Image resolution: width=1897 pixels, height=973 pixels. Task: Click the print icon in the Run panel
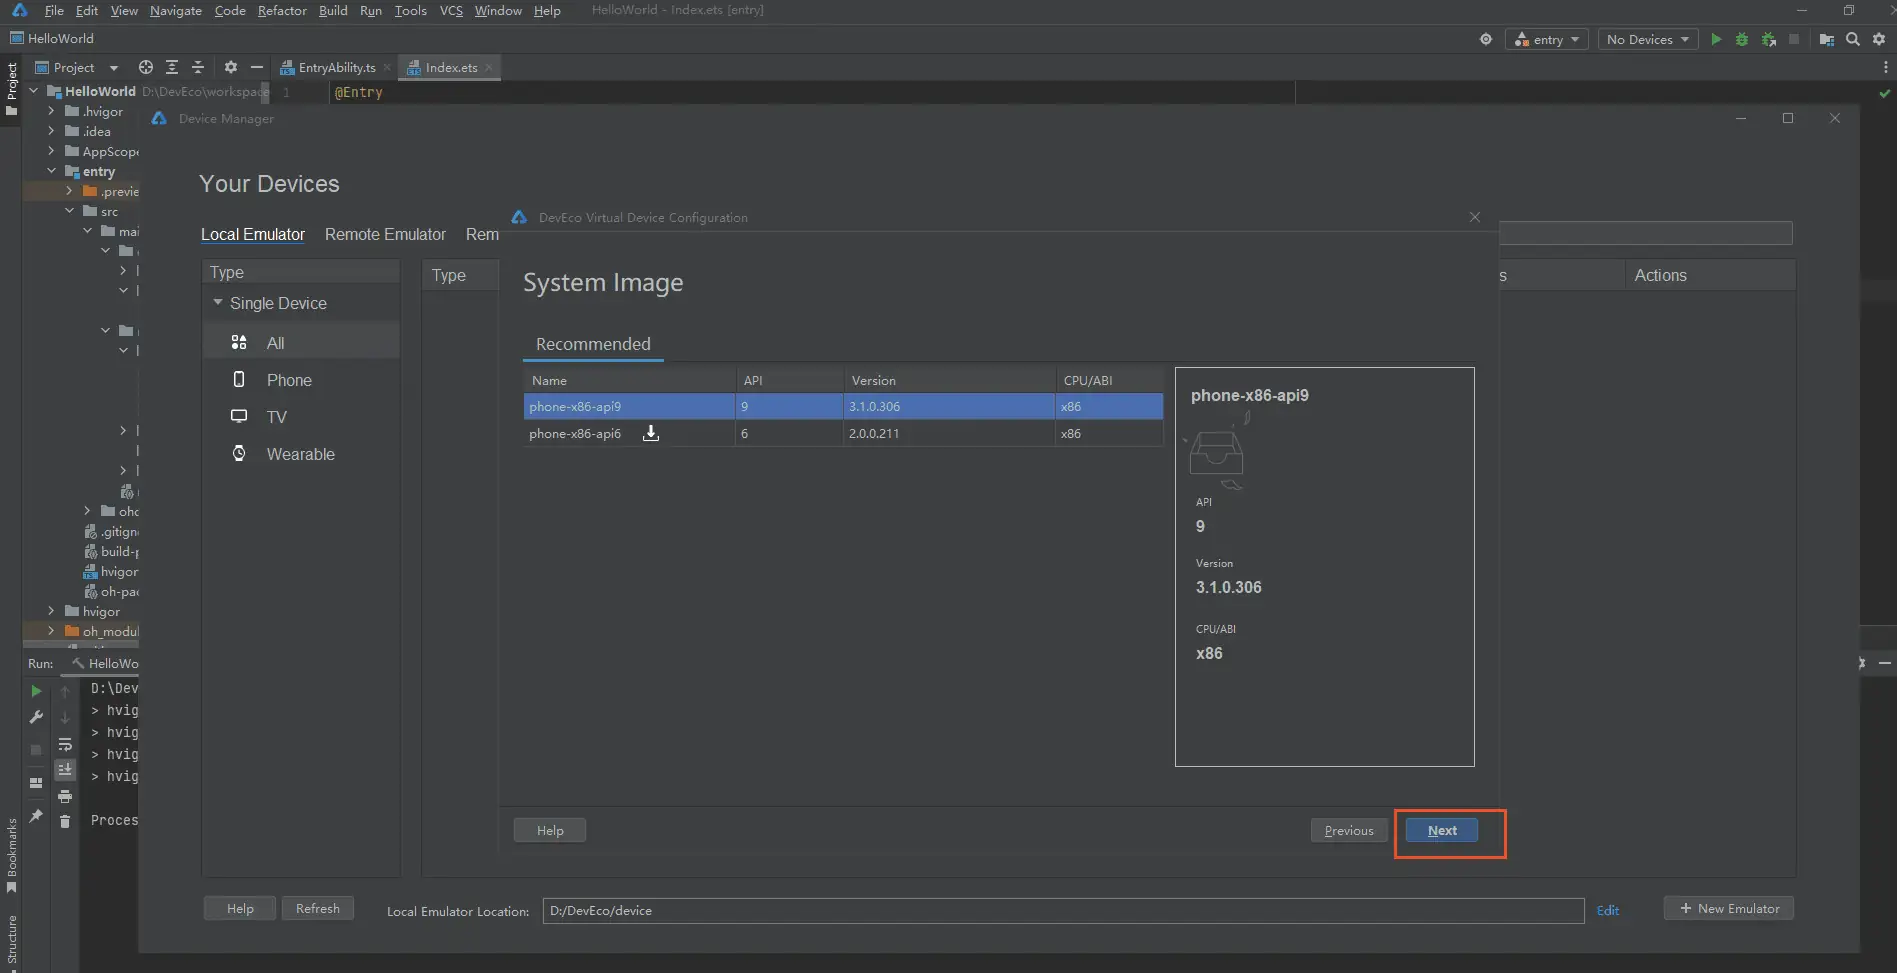(65, 796)
